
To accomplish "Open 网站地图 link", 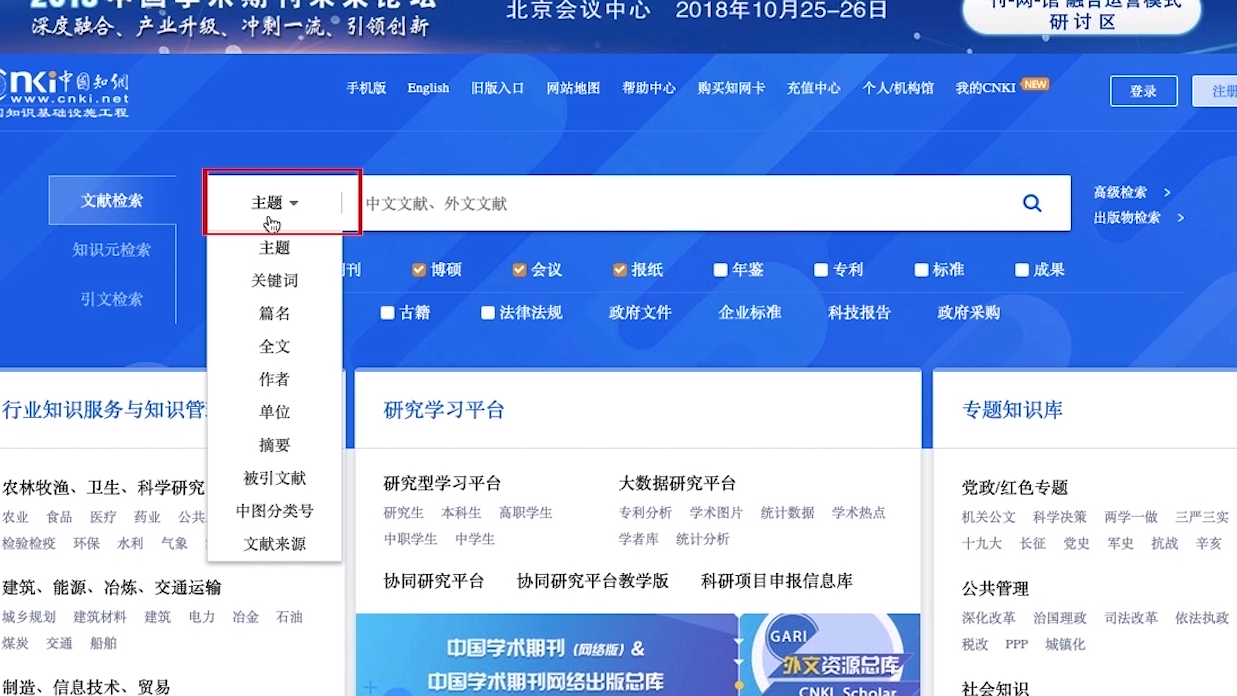I will tap(573, 88).
